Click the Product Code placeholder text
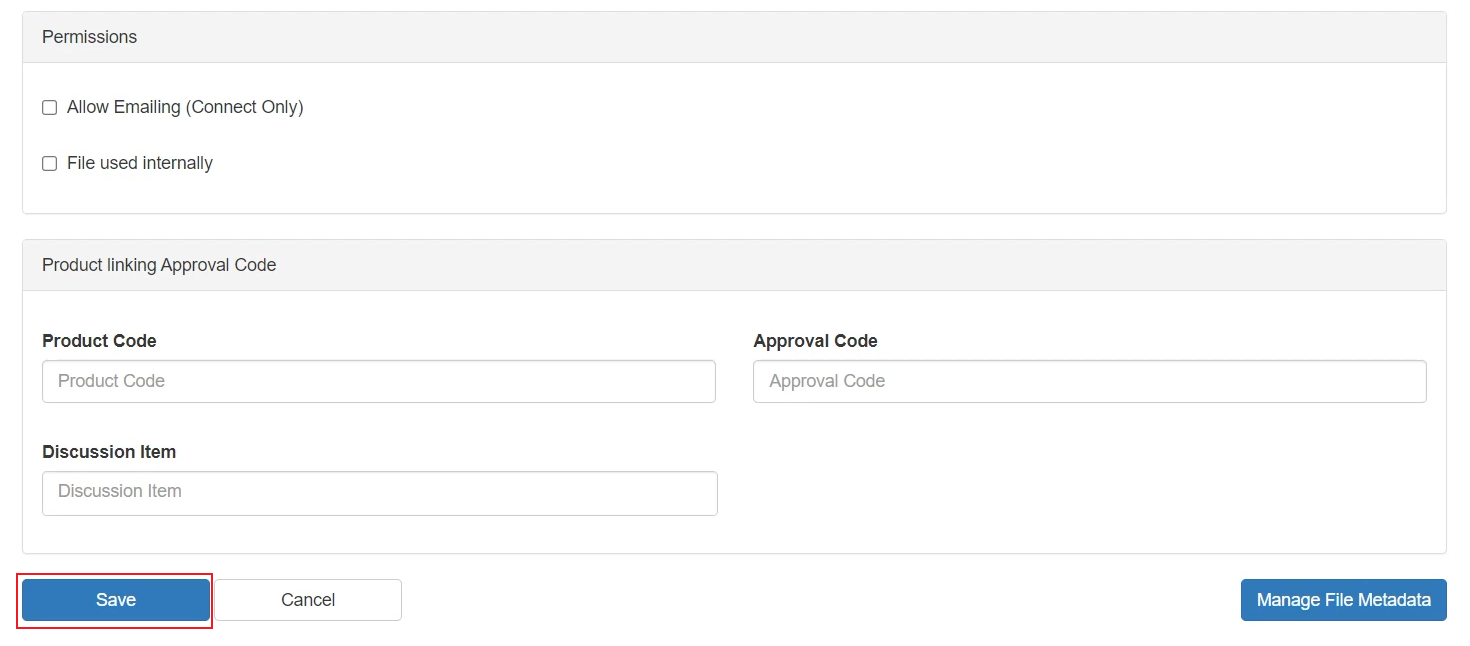 coord(111,381)
